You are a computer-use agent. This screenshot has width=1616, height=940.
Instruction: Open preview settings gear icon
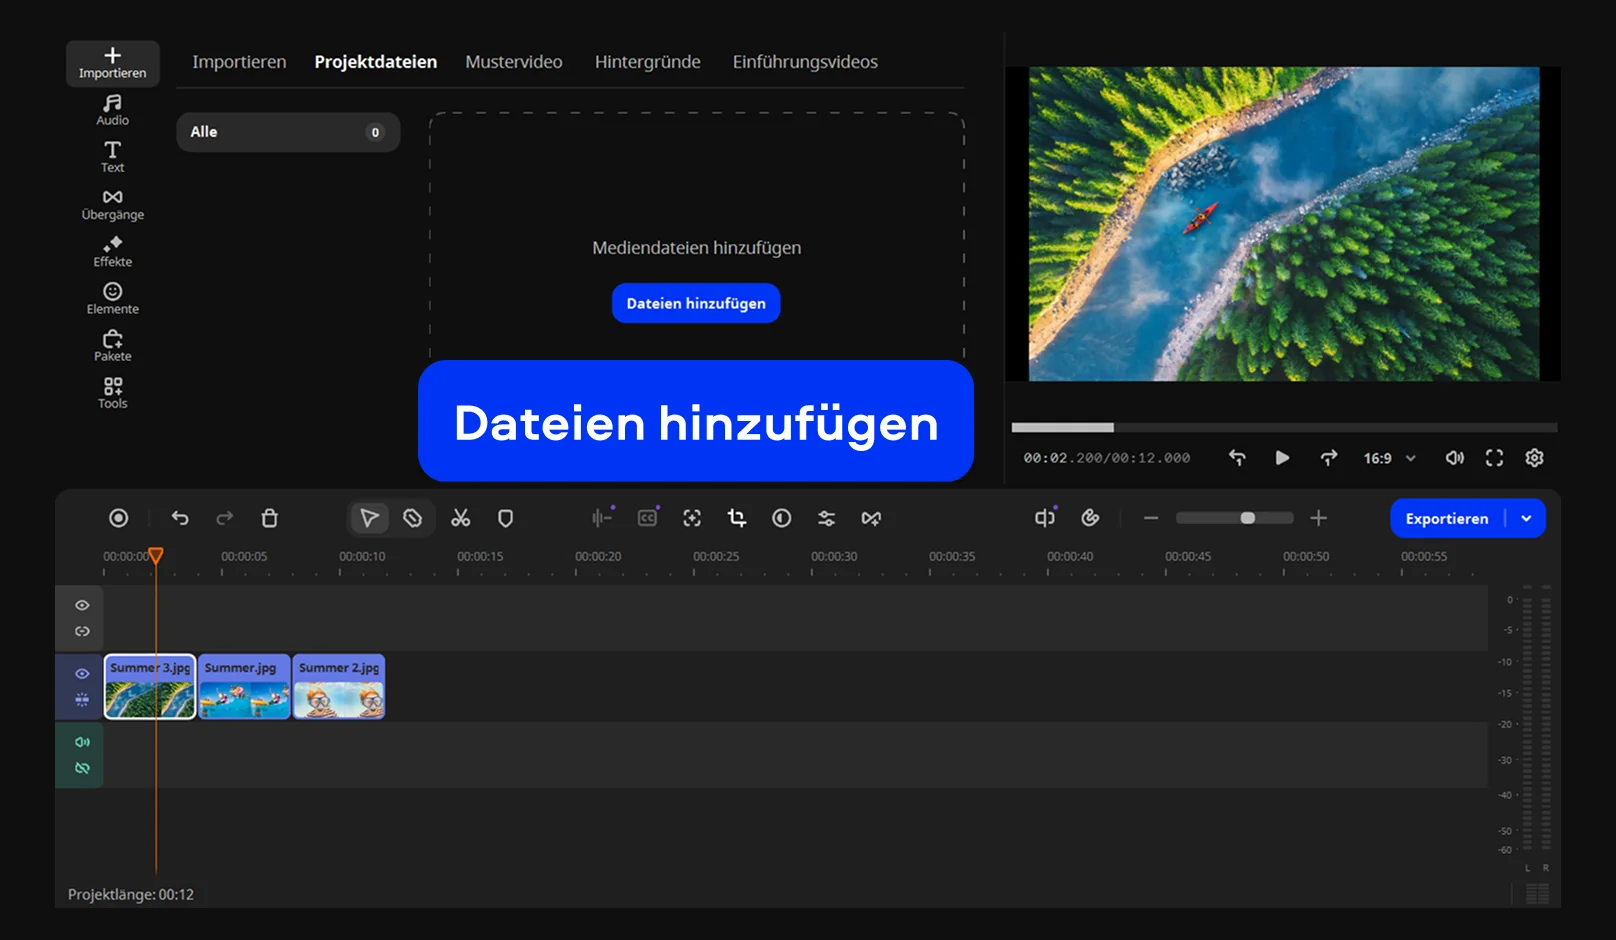click(x=1534, y=458)
